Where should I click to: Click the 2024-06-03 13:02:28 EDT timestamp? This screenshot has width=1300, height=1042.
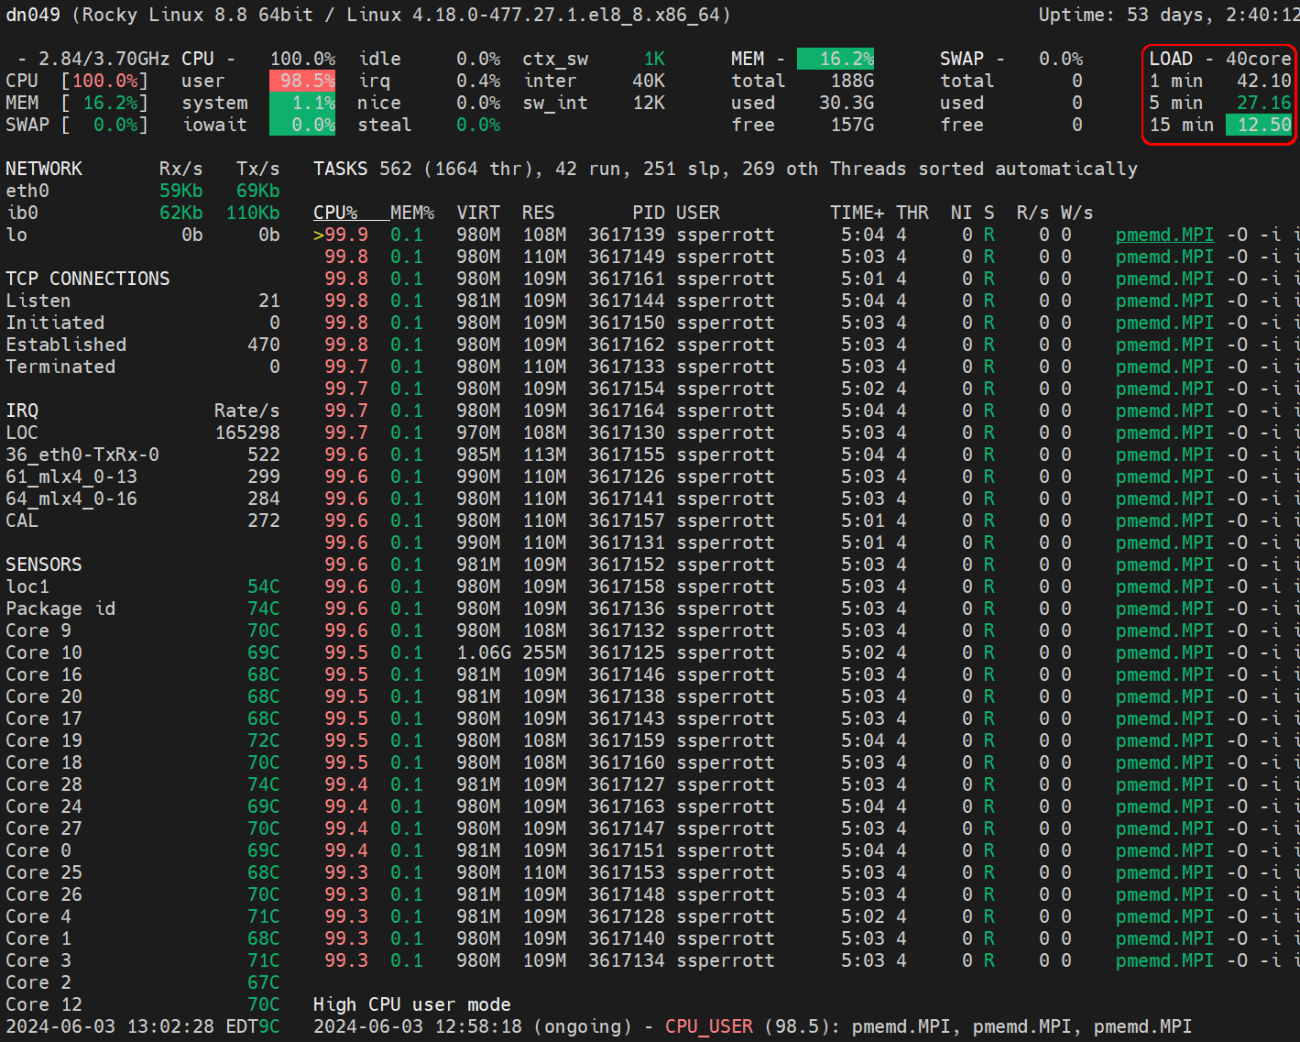[x=132, y=1027]
